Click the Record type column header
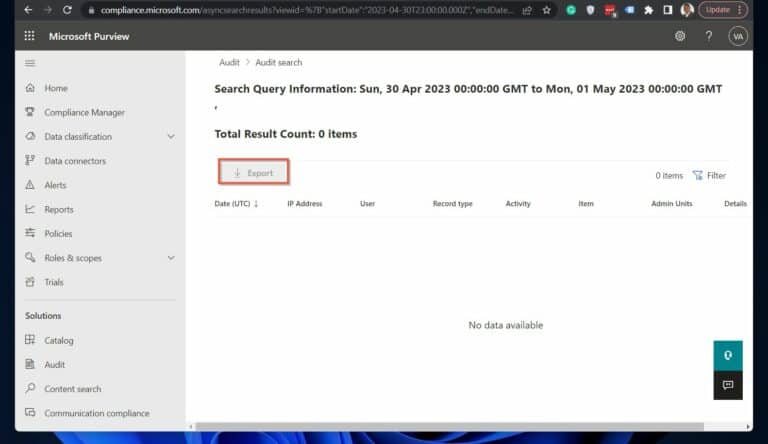The image size is (768, 444). click(x=453, y=204)
